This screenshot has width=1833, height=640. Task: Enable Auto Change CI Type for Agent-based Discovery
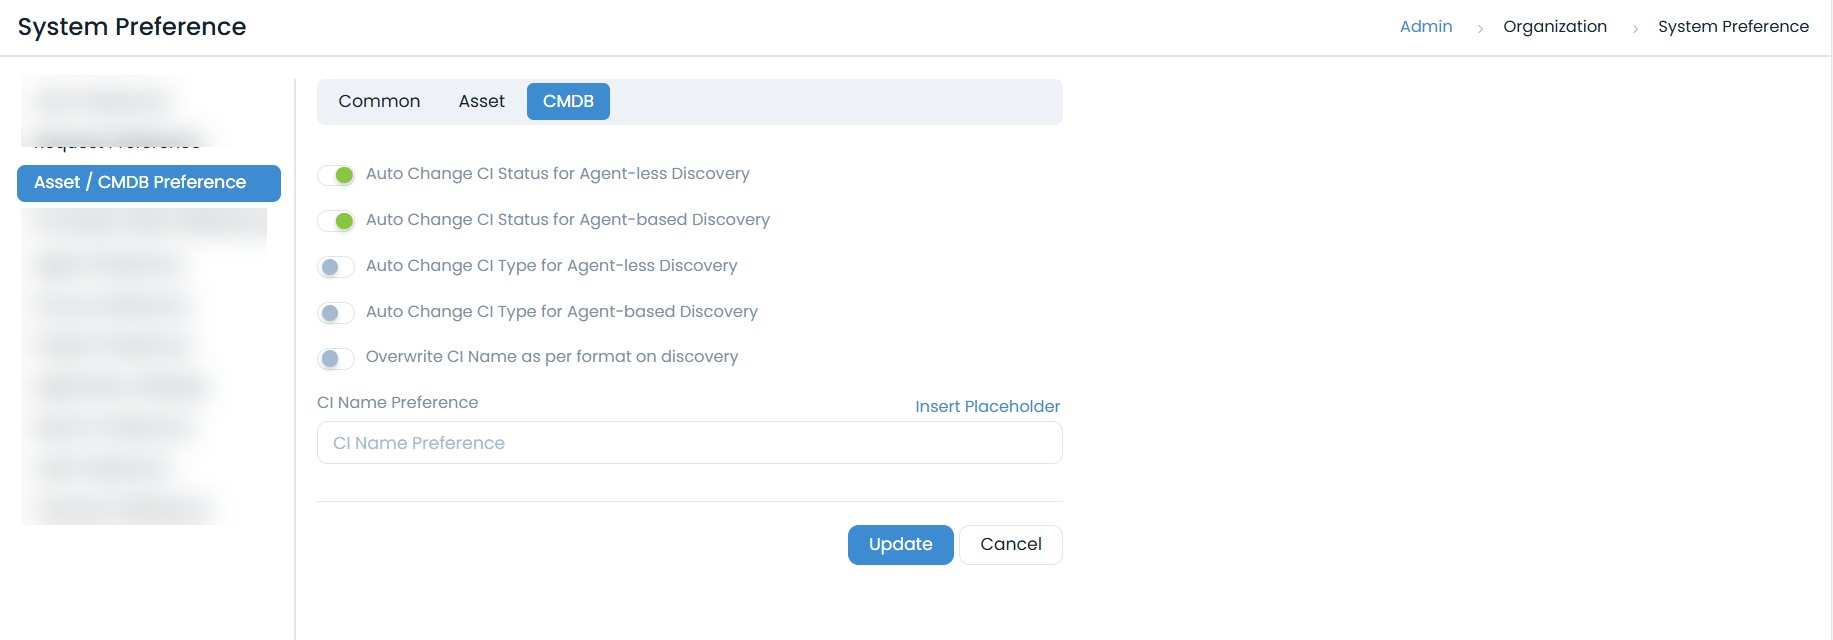(336, 313)
